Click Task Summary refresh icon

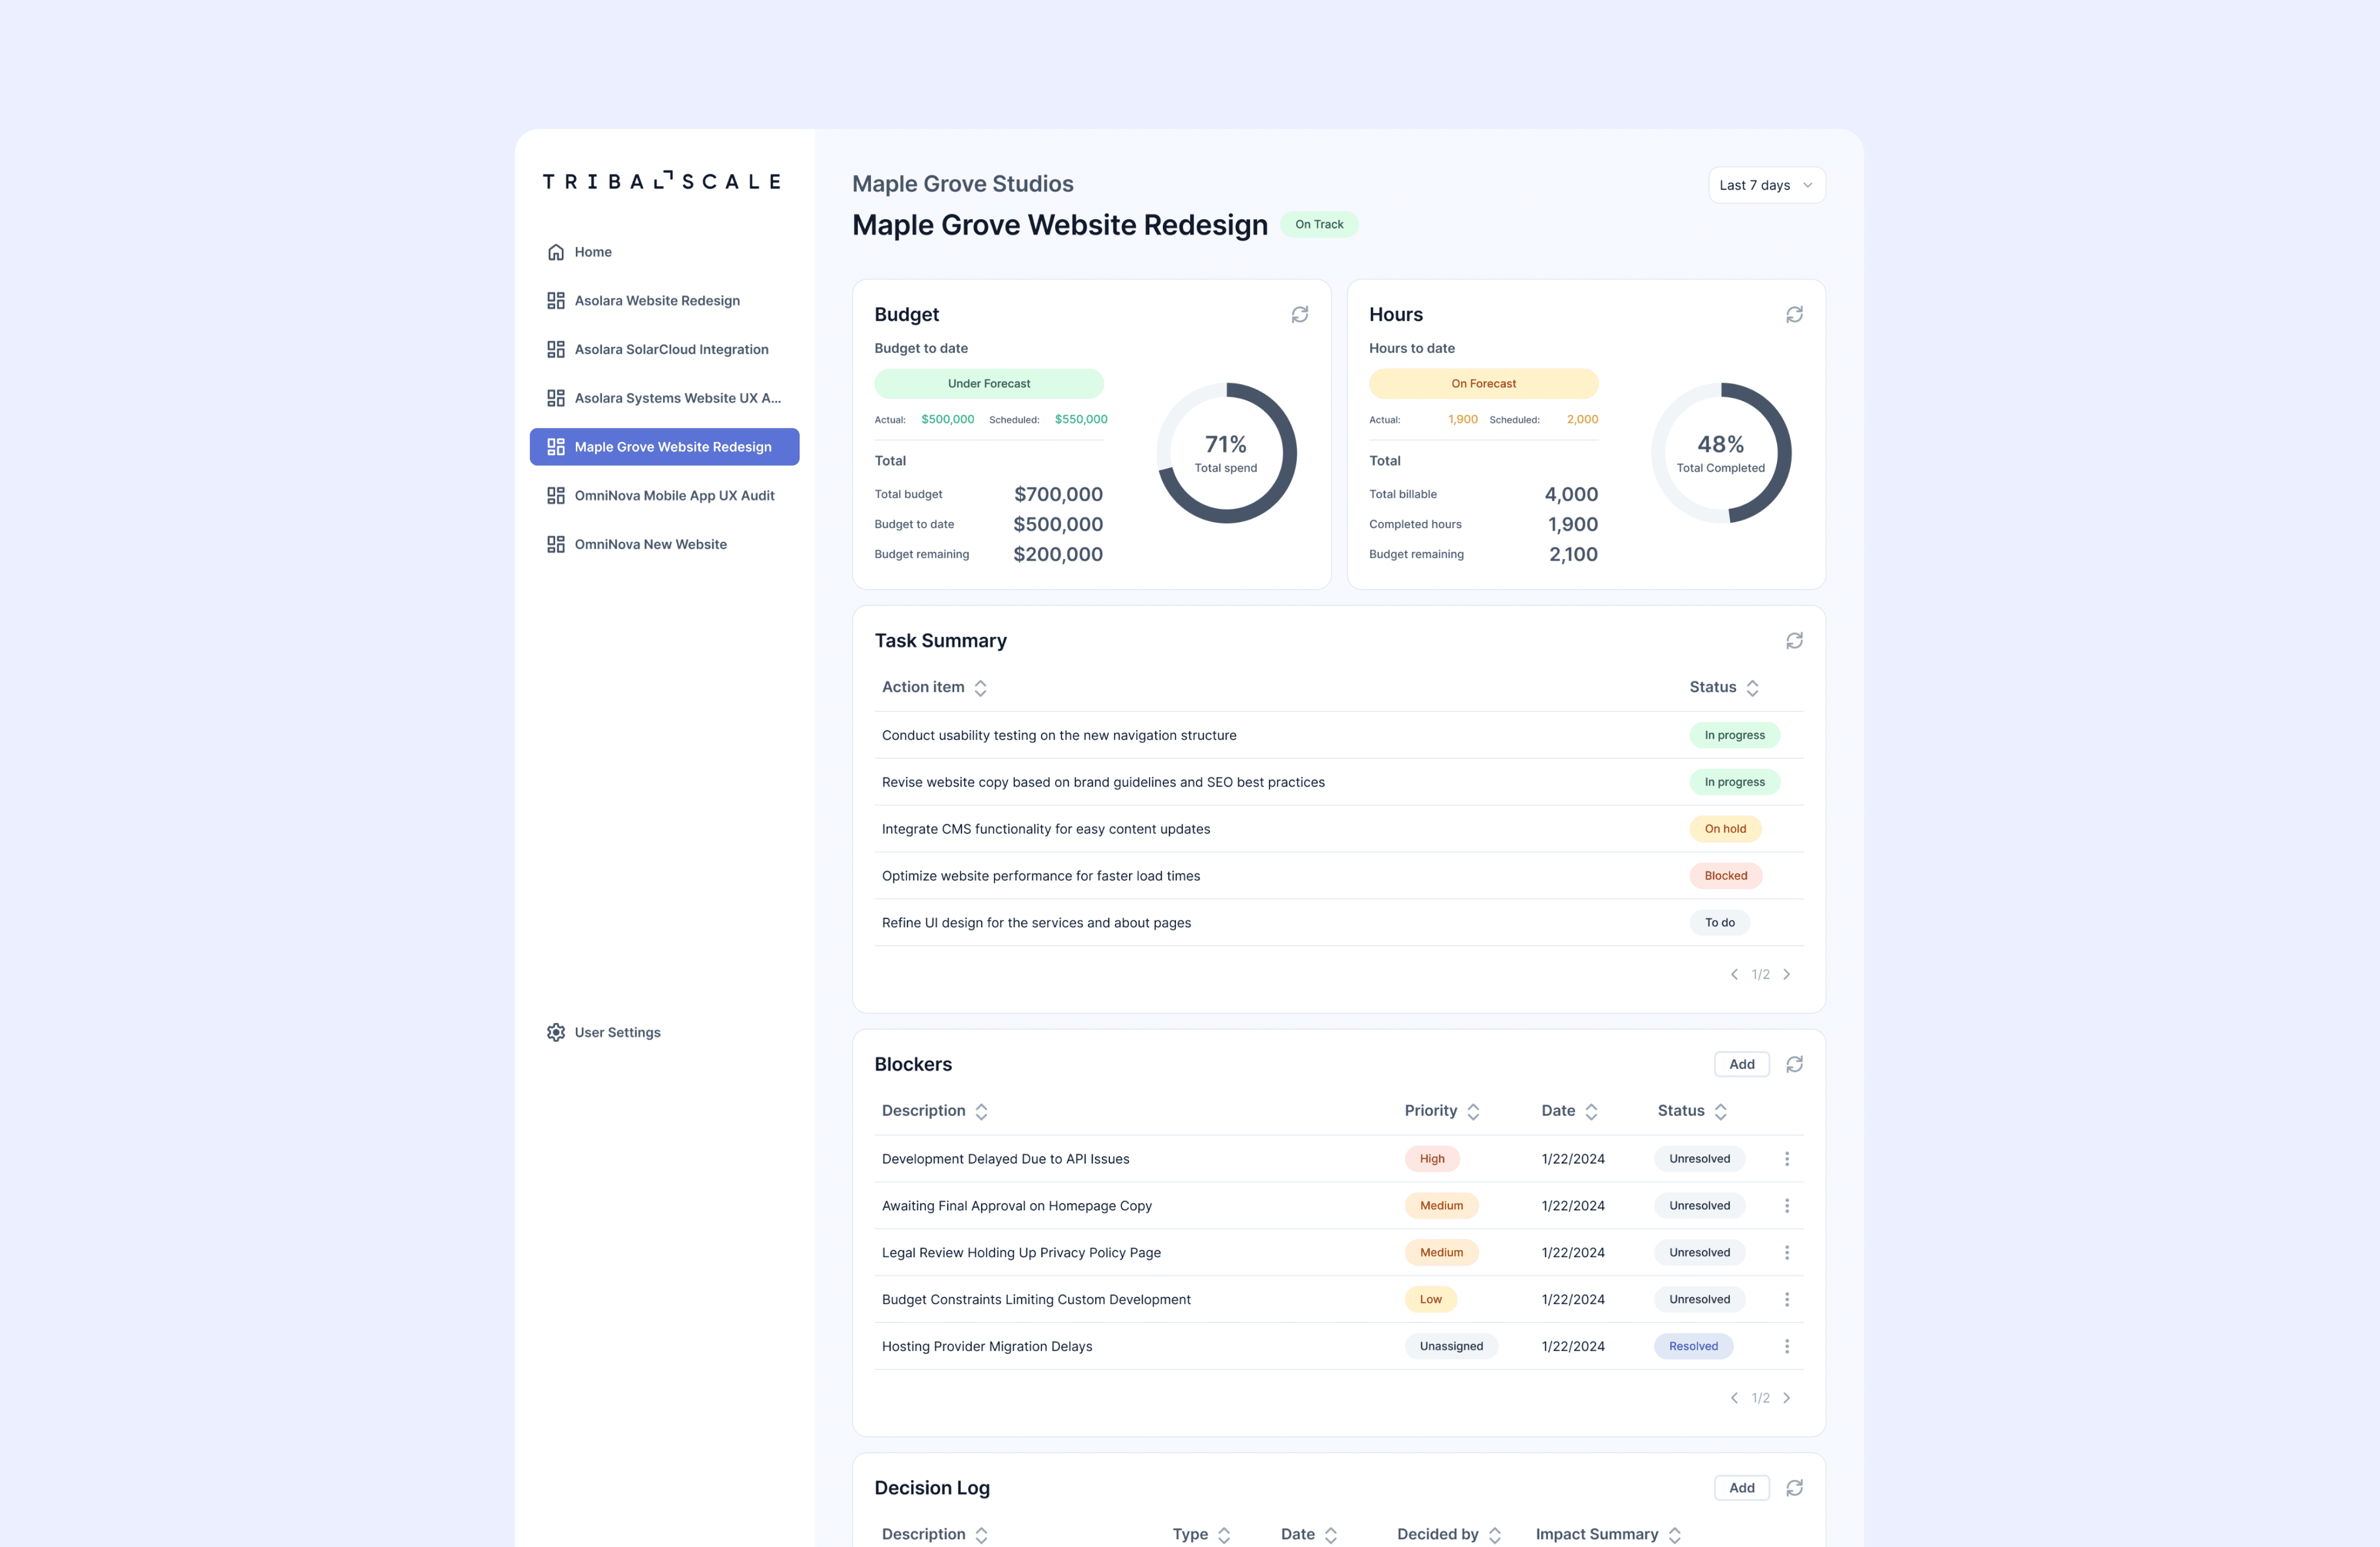click(x=1794, y=640)
